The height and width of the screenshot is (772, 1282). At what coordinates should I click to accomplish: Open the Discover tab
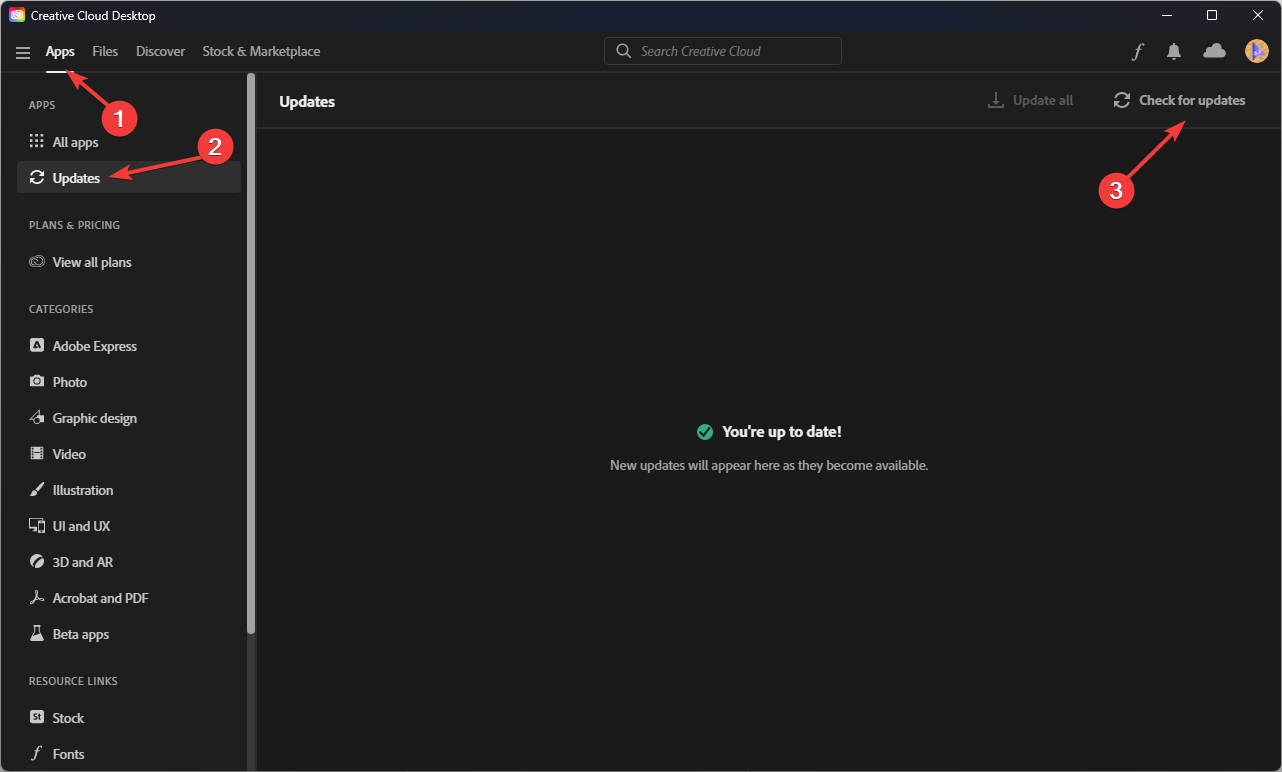point(160,51)
